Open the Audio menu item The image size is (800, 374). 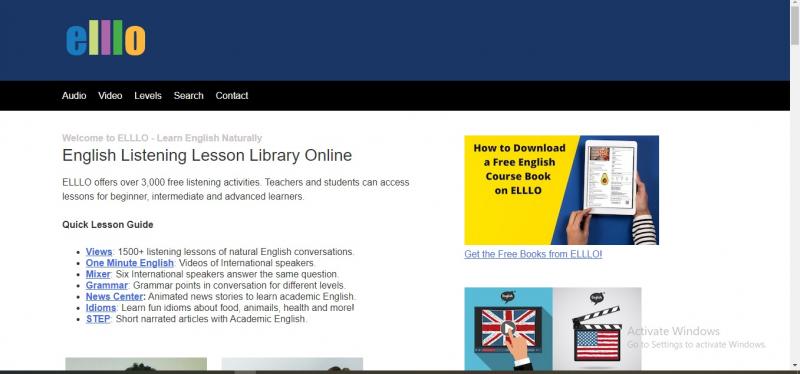[x=74, y=95]
